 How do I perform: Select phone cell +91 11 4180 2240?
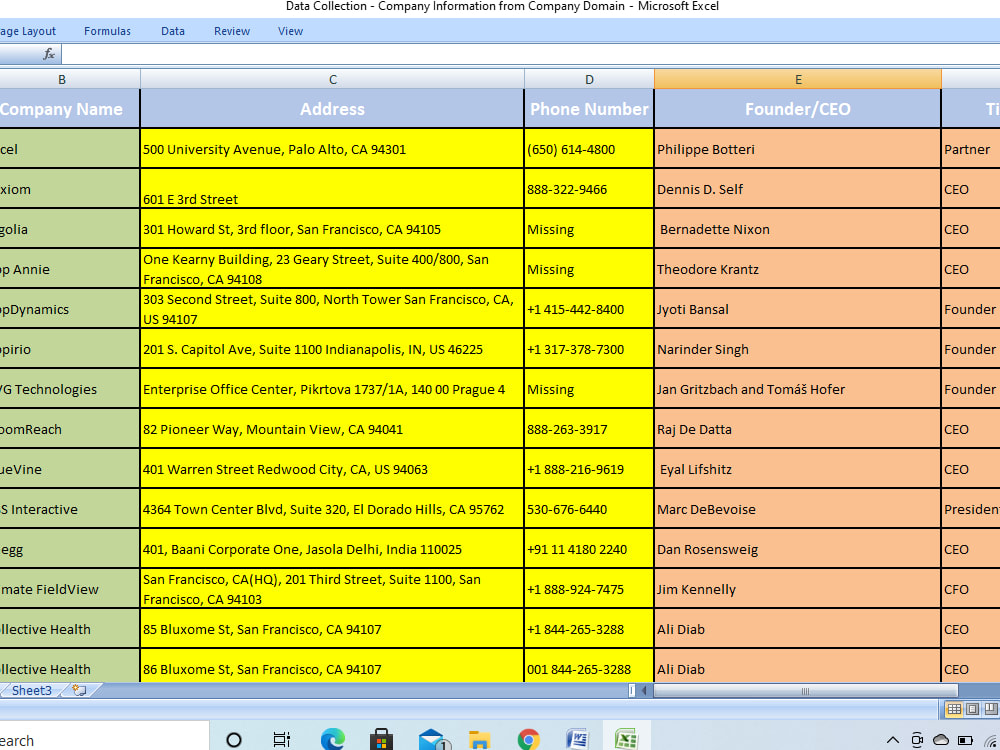click(589, 549)
